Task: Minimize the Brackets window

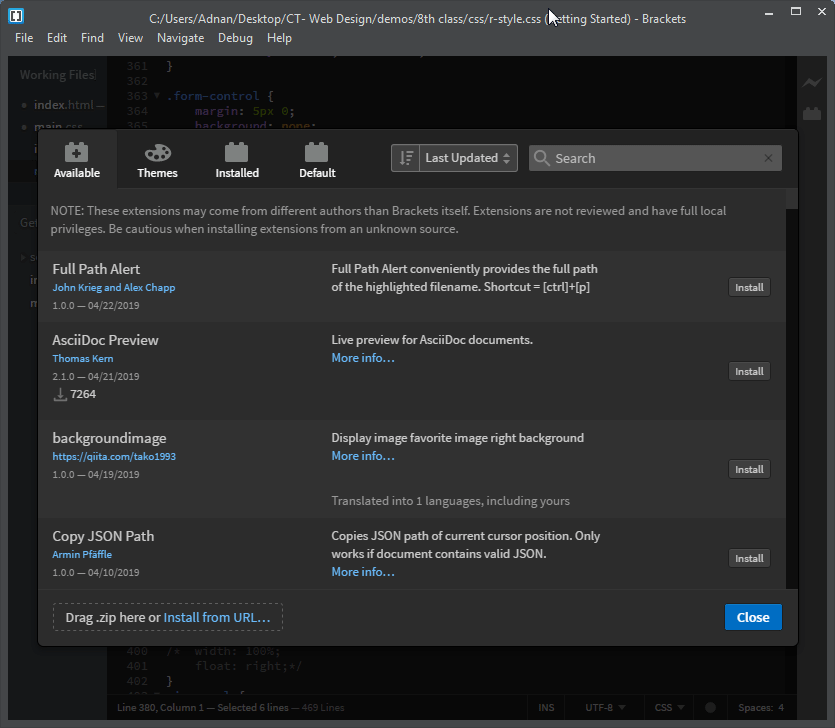Action: pos(768,13)
